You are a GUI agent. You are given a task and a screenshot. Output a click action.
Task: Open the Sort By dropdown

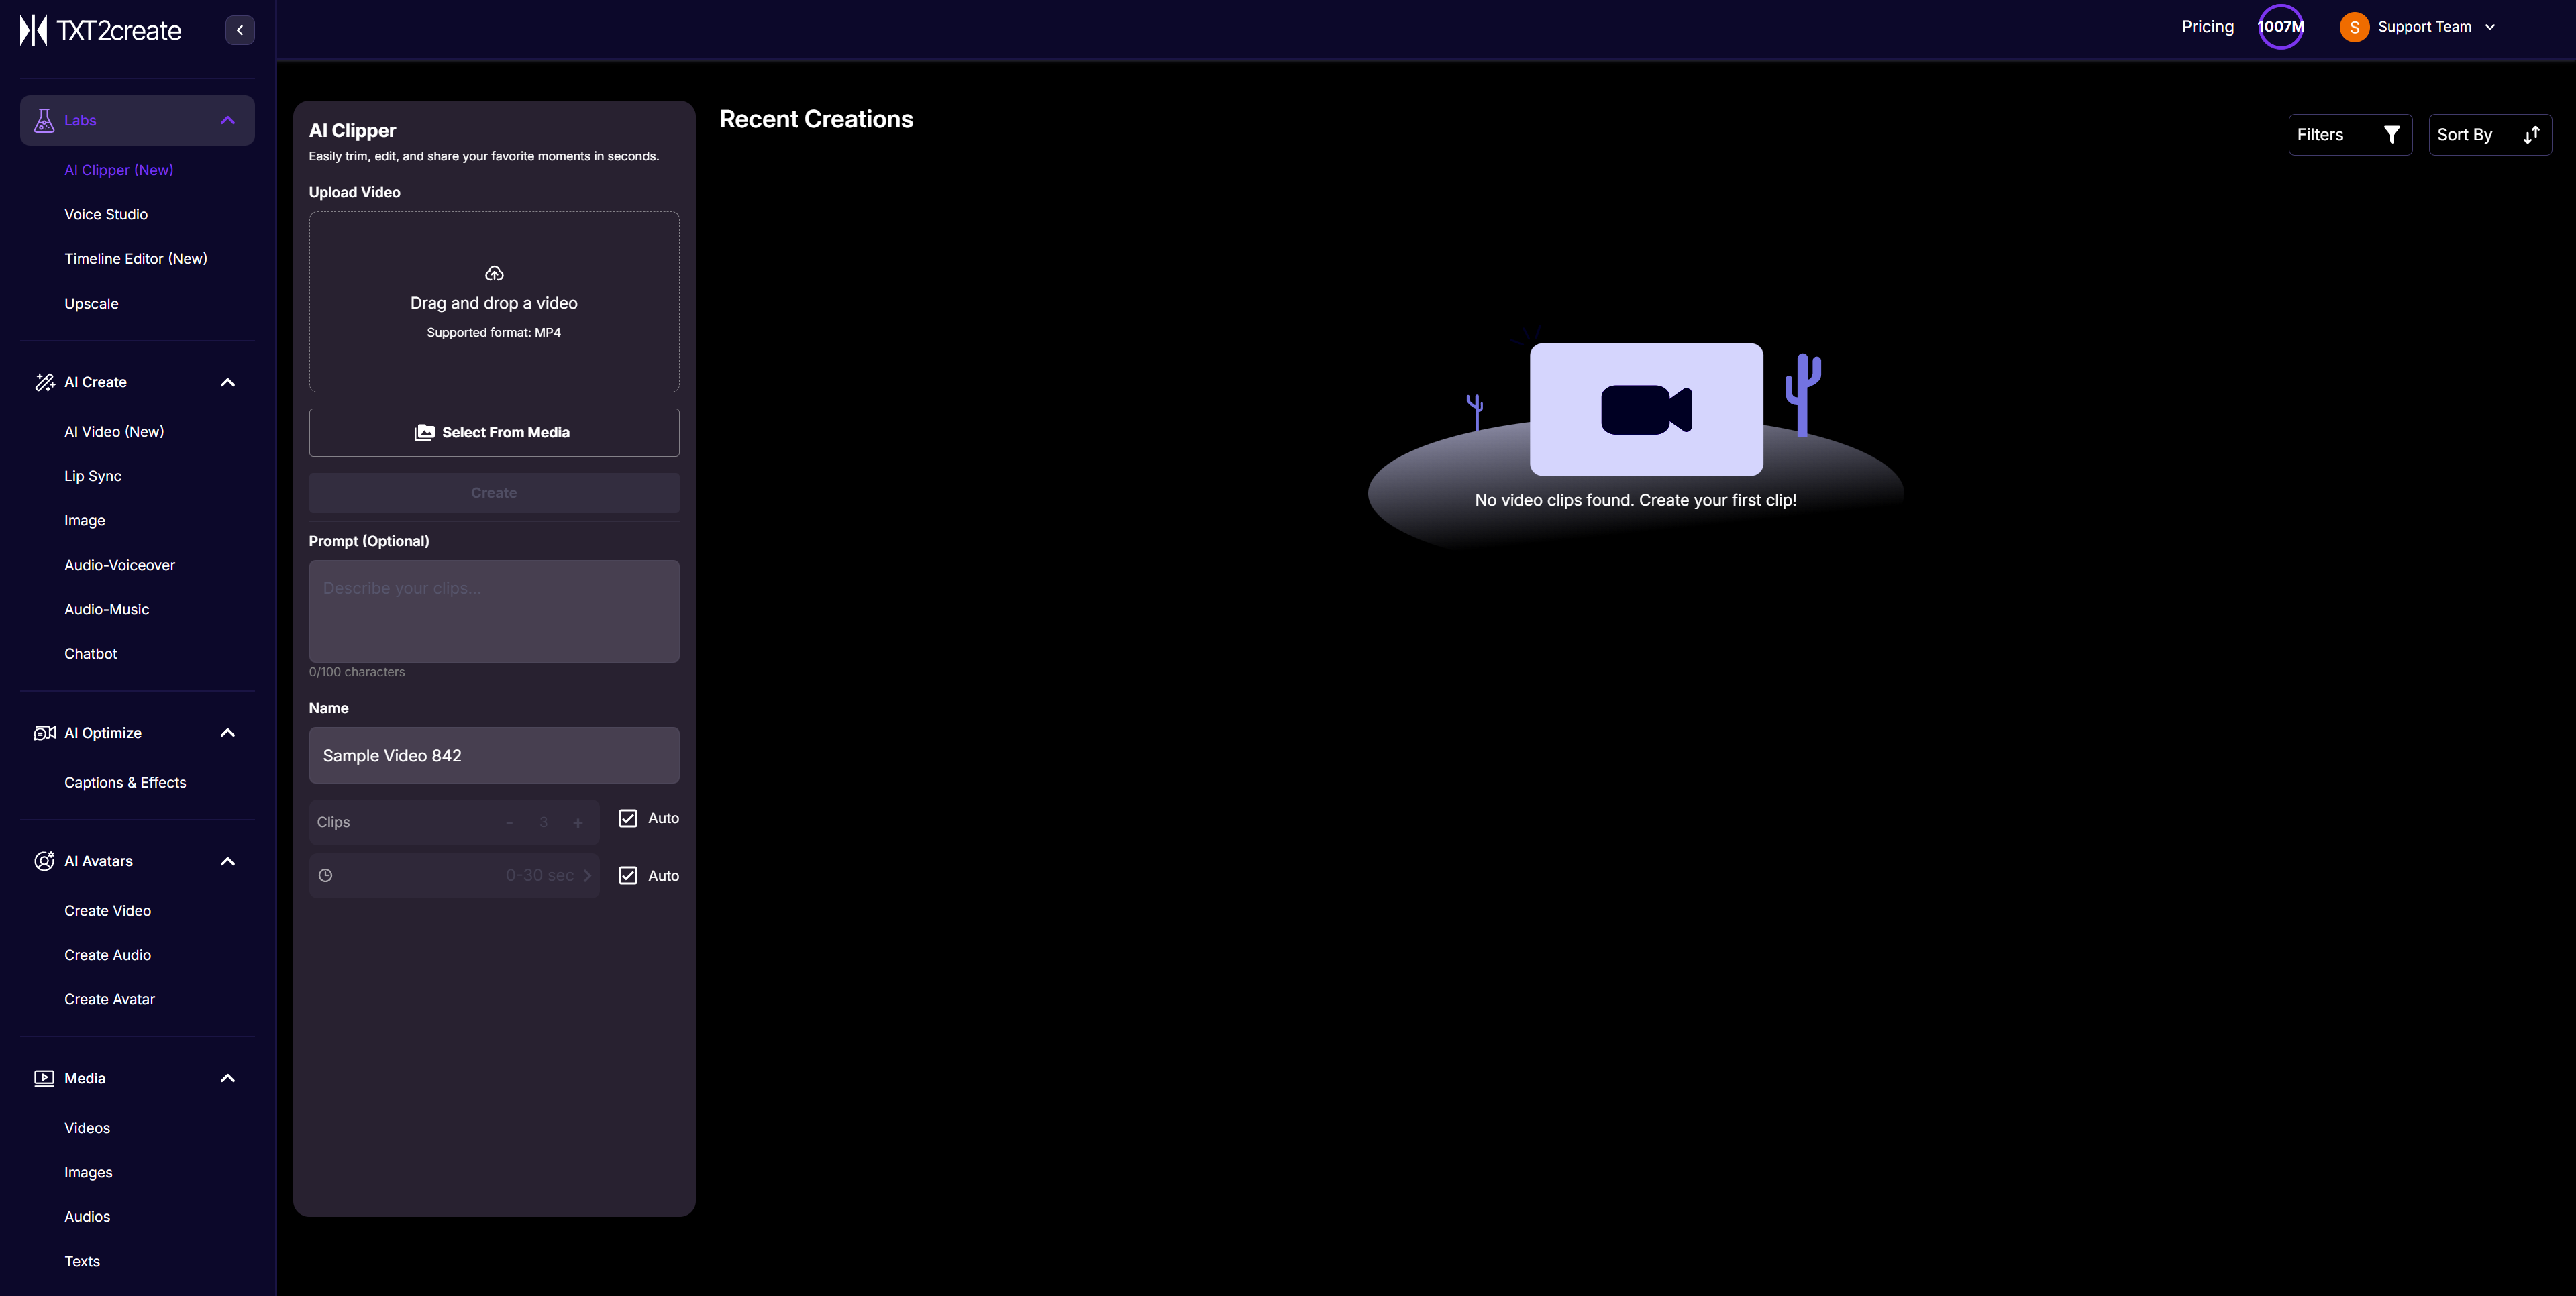point(2489,135)
